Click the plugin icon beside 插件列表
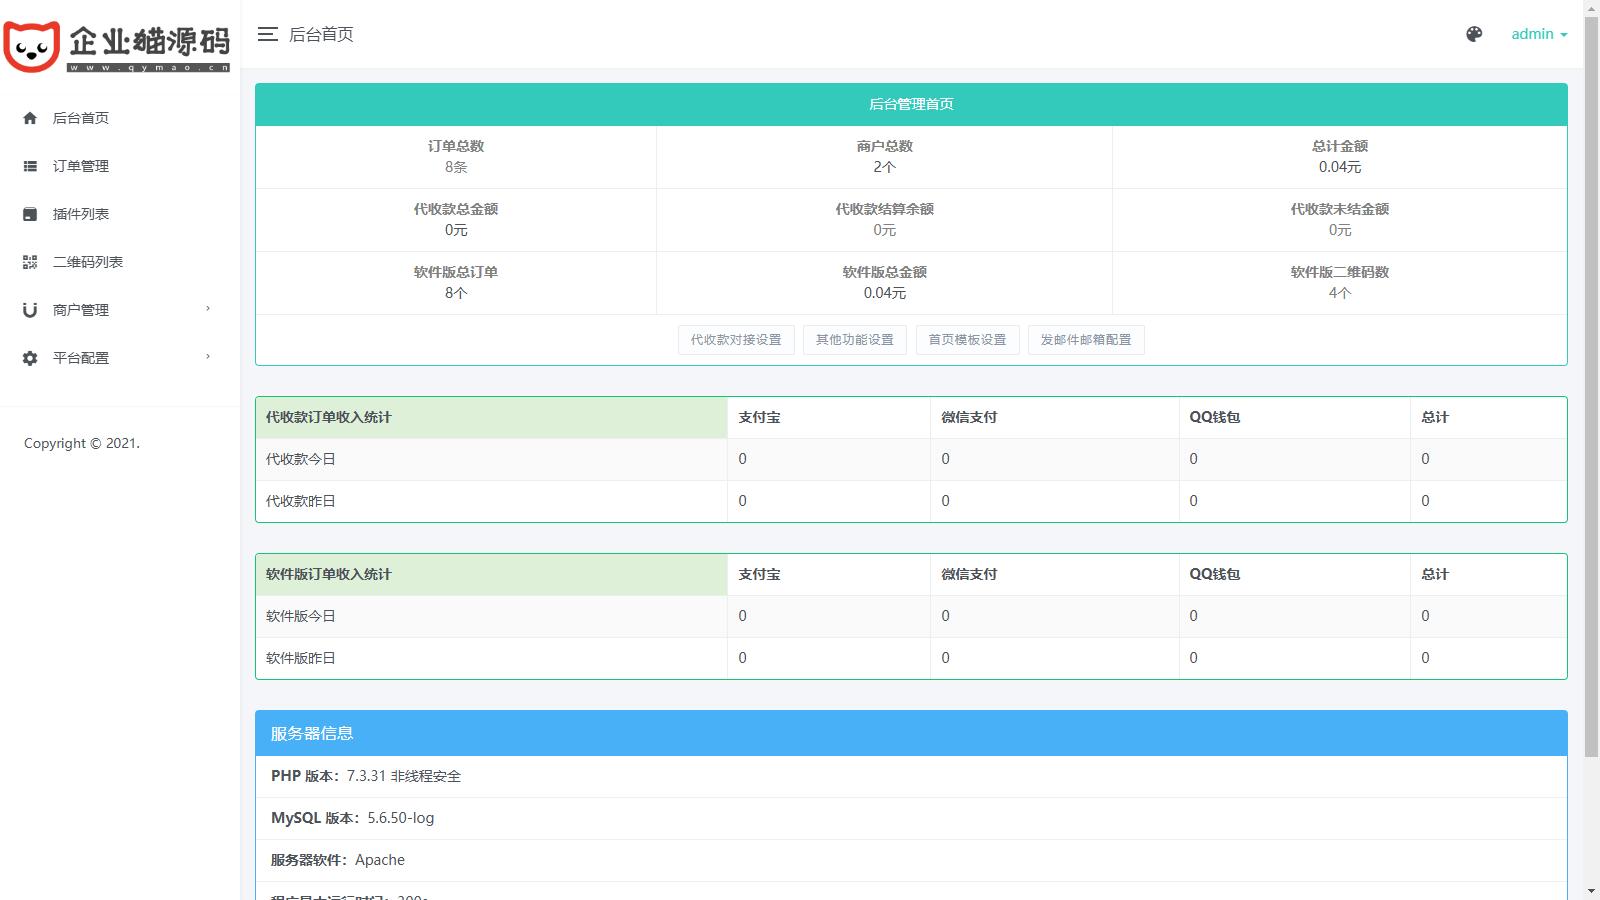 coord(30,214)
